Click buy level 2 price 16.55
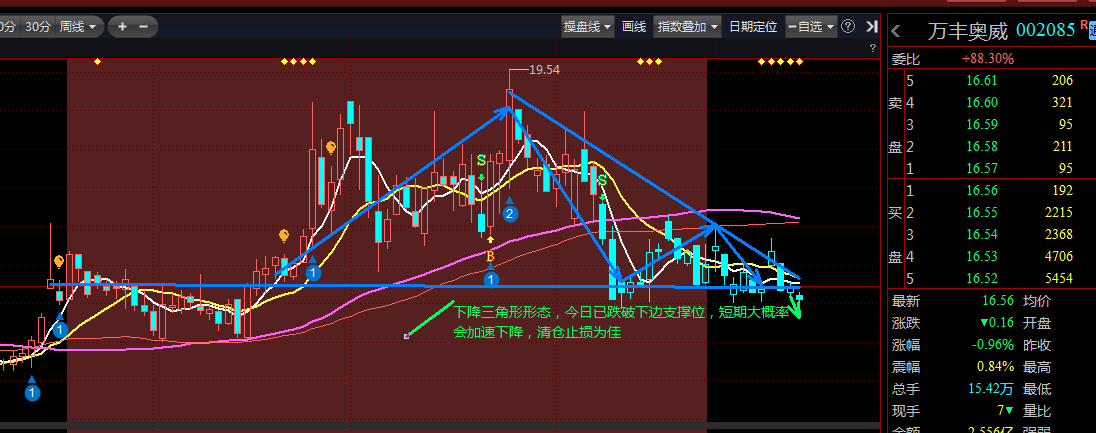This screenshot has height=433, width=1096. pos(981,212)
